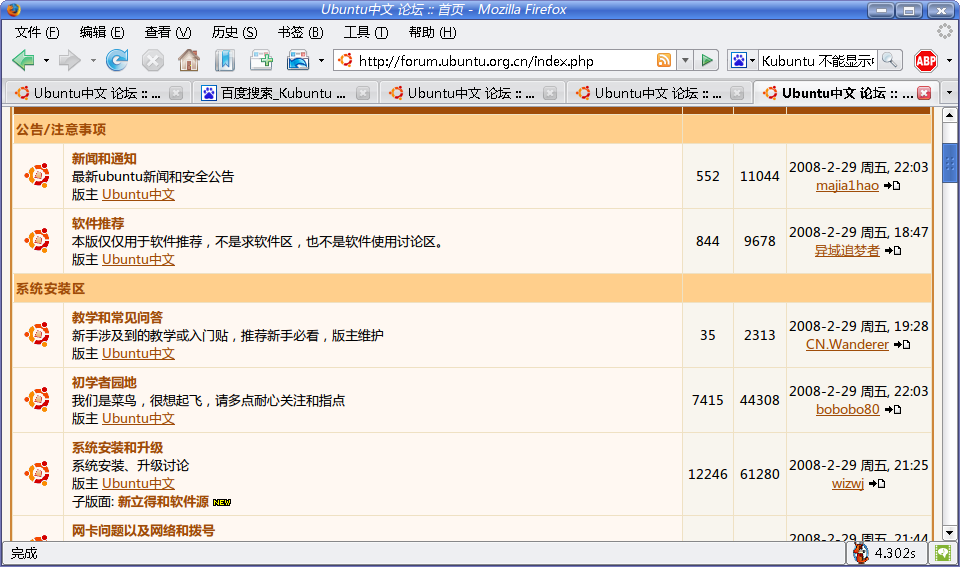View latest post icon beside CN.Wanderer
960x567 pixels.
[902, 345]
